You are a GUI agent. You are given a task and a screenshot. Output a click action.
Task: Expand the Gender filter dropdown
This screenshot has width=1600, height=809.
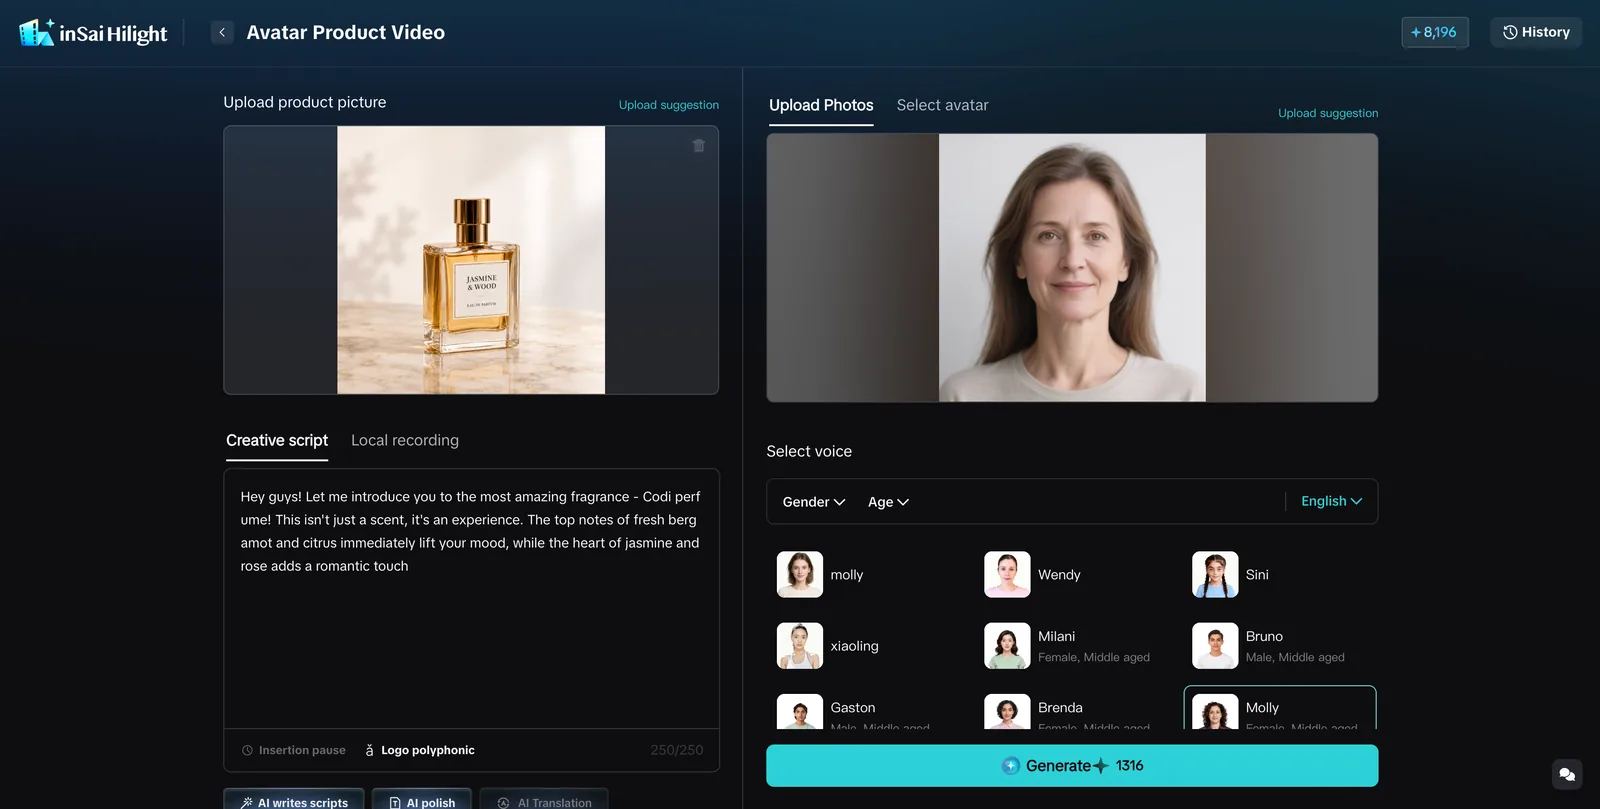click(814, 502)
